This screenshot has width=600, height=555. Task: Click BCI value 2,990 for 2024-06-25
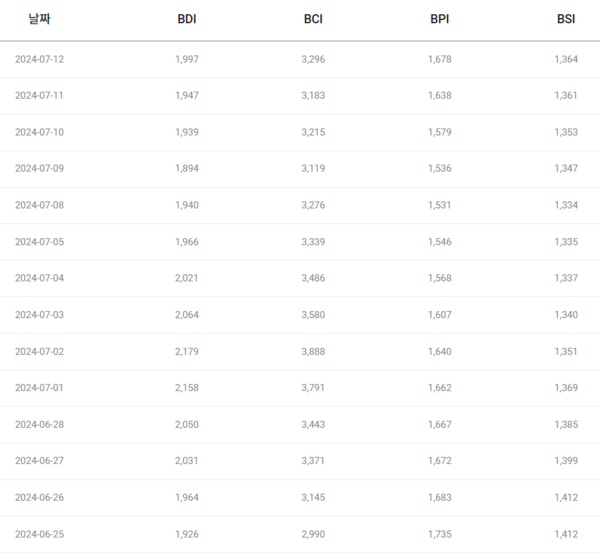point(313,533)
